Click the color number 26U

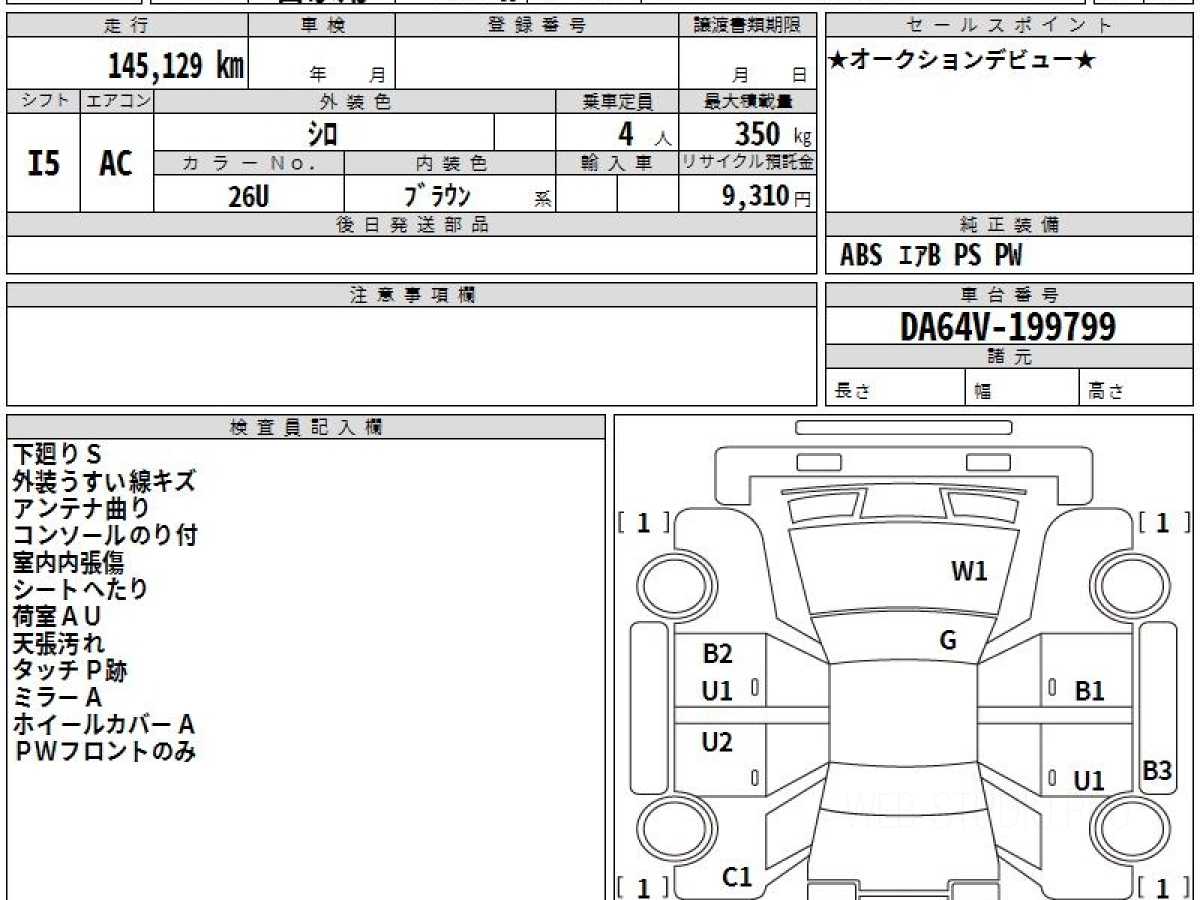[x=248, y=196]
